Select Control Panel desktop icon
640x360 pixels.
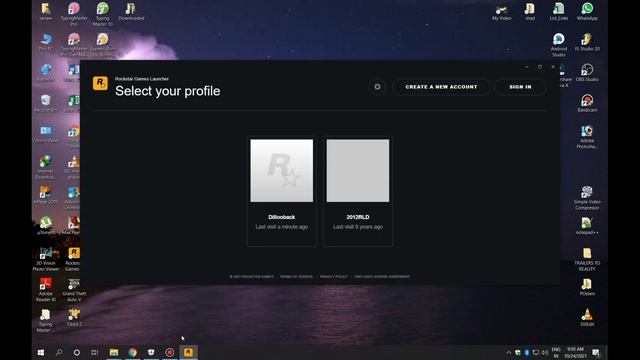point(46,134)
